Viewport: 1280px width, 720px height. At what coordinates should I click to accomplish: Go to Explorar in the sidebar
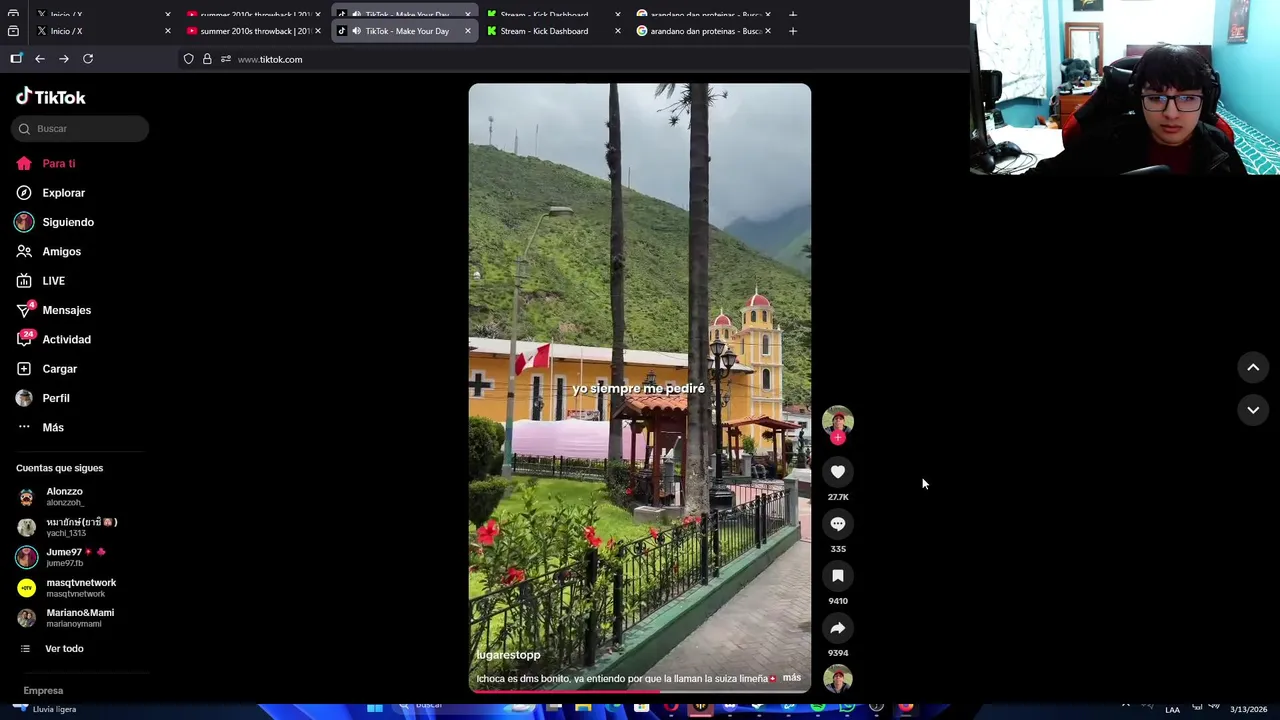point(51,193)
